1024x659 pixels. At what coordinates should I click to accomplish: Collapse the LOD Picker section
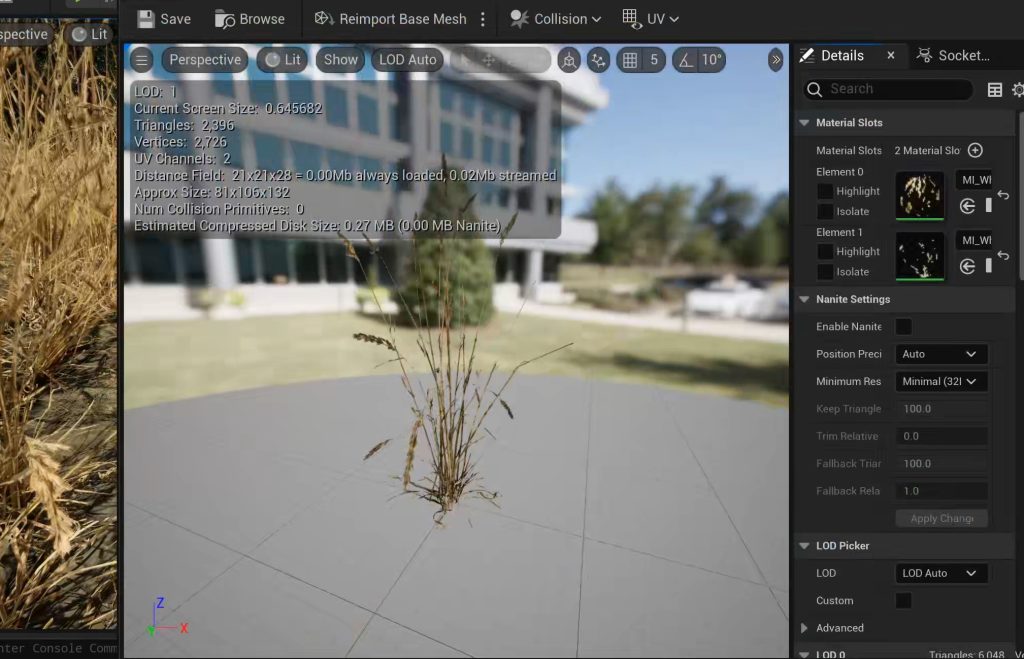pyautogui.click(x=805, y=546)
